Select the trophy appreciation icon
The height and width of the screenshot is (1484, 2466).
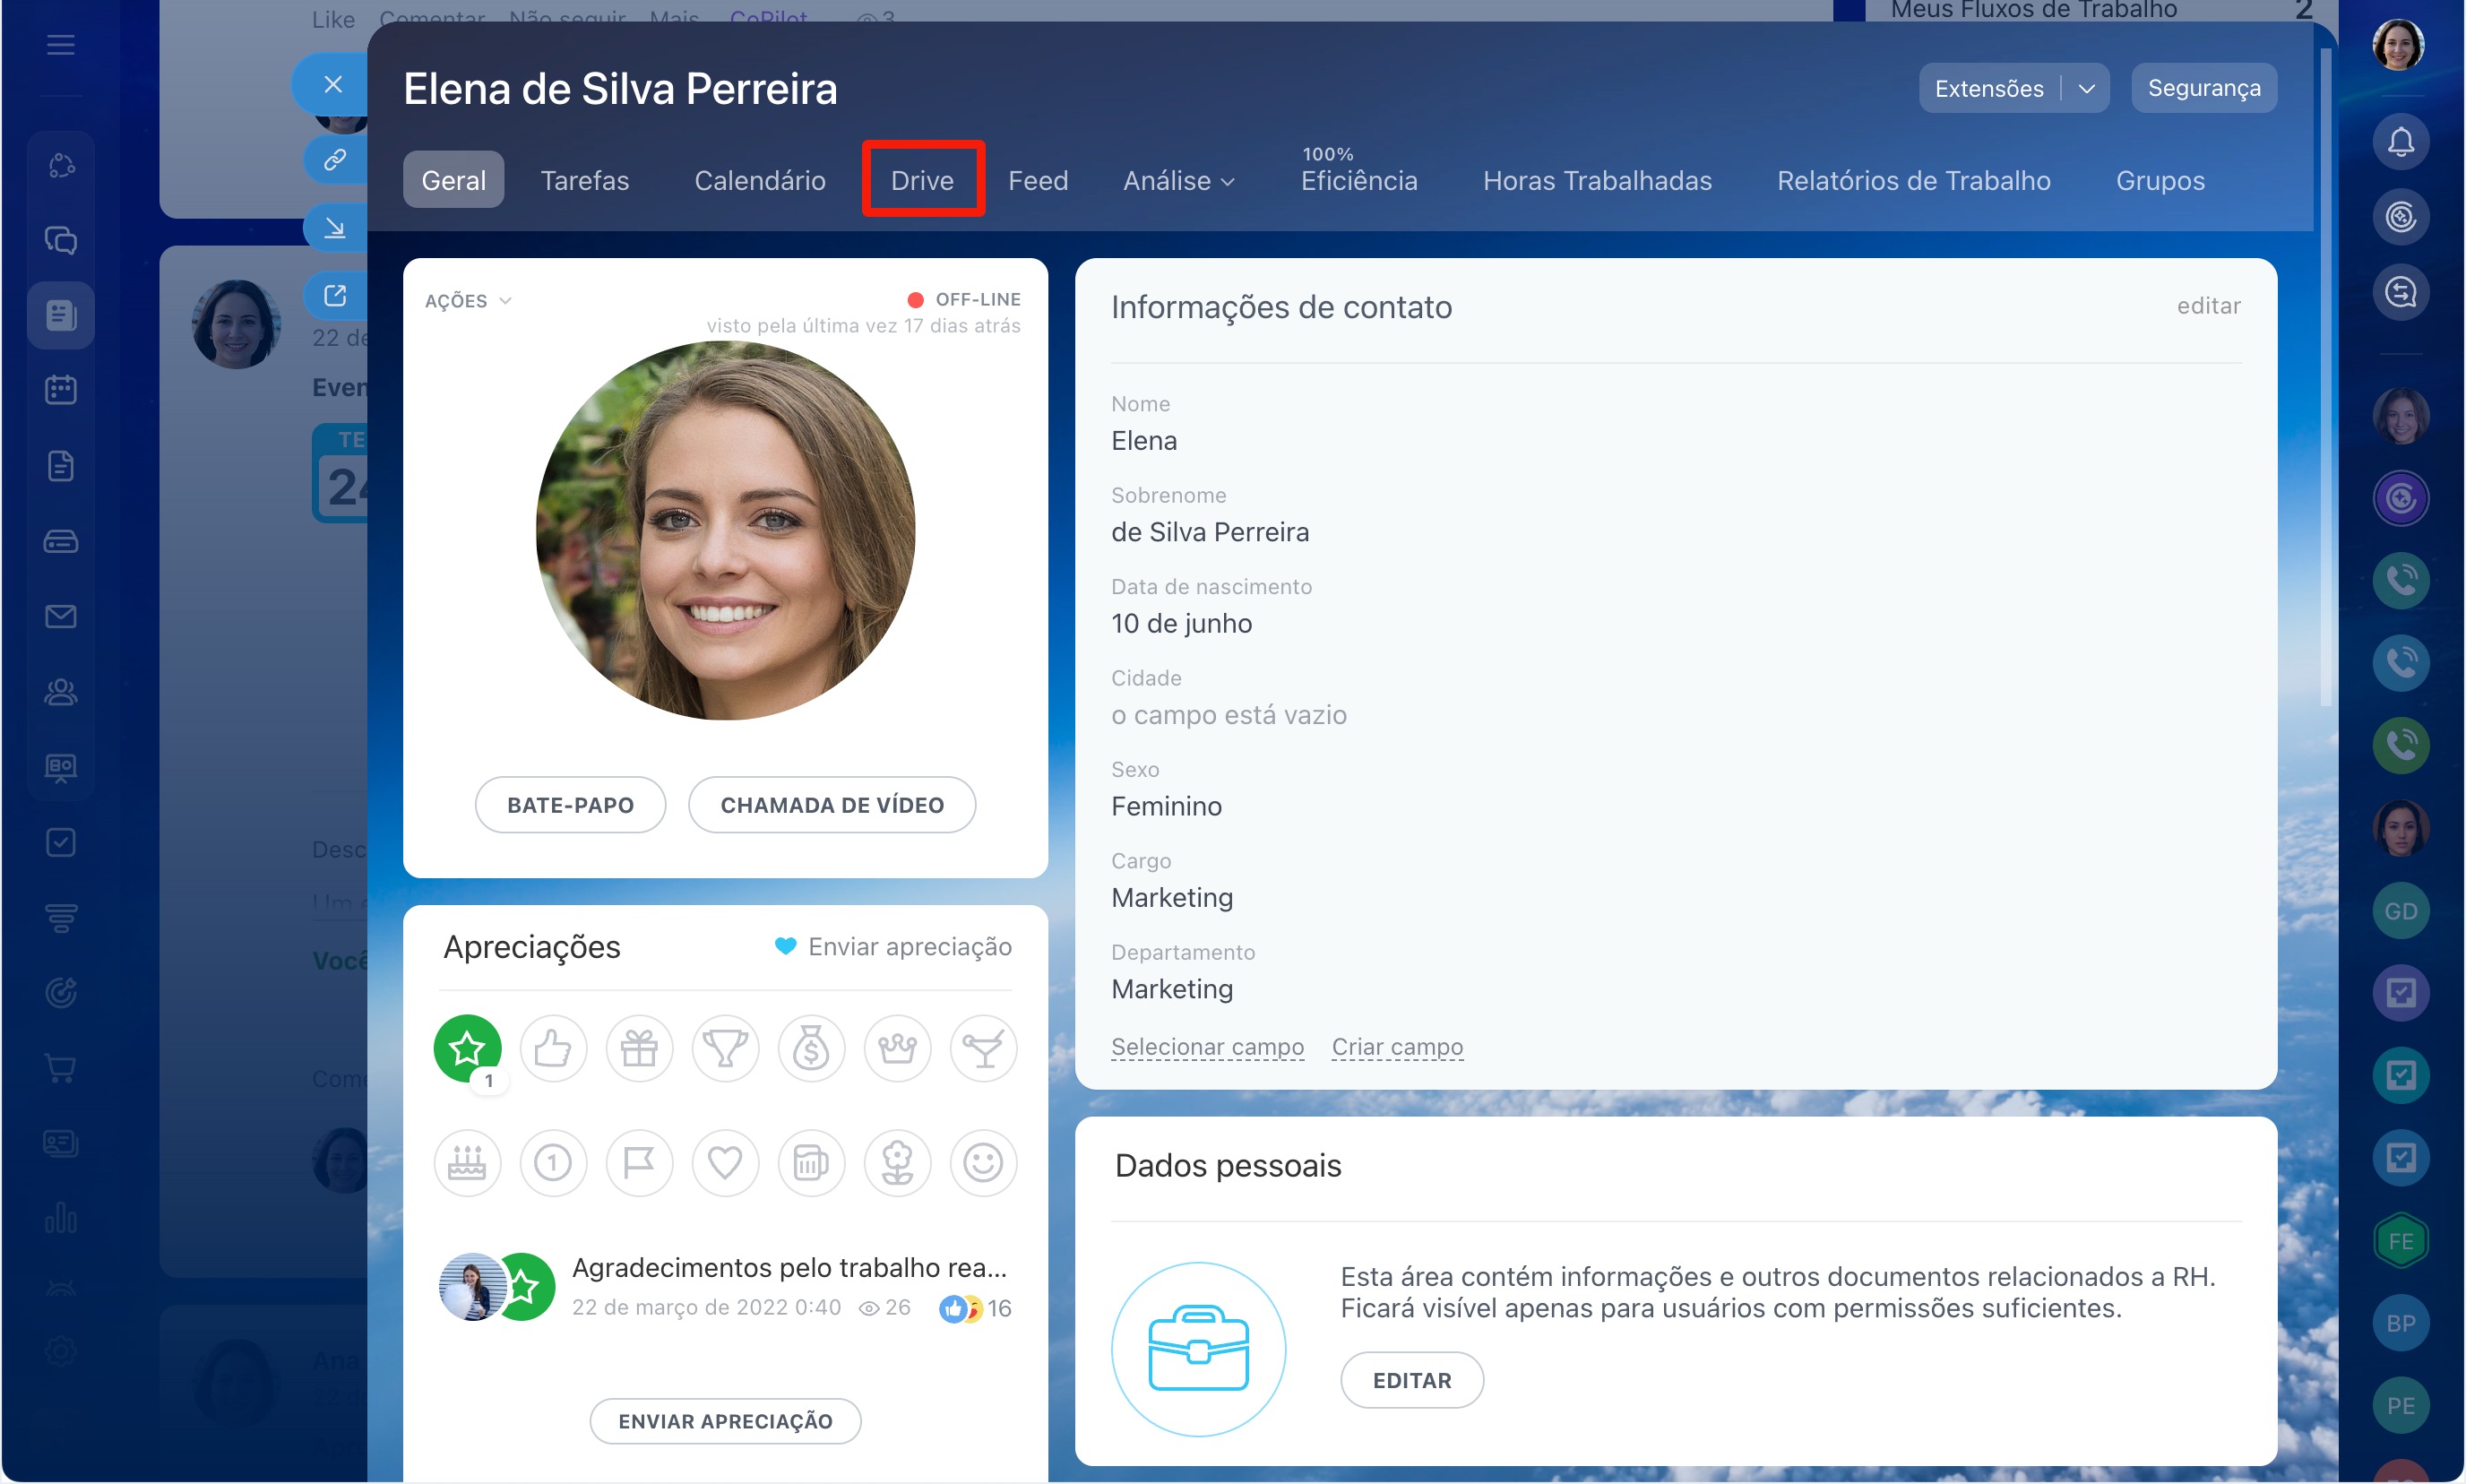[x=725, y=1049]
